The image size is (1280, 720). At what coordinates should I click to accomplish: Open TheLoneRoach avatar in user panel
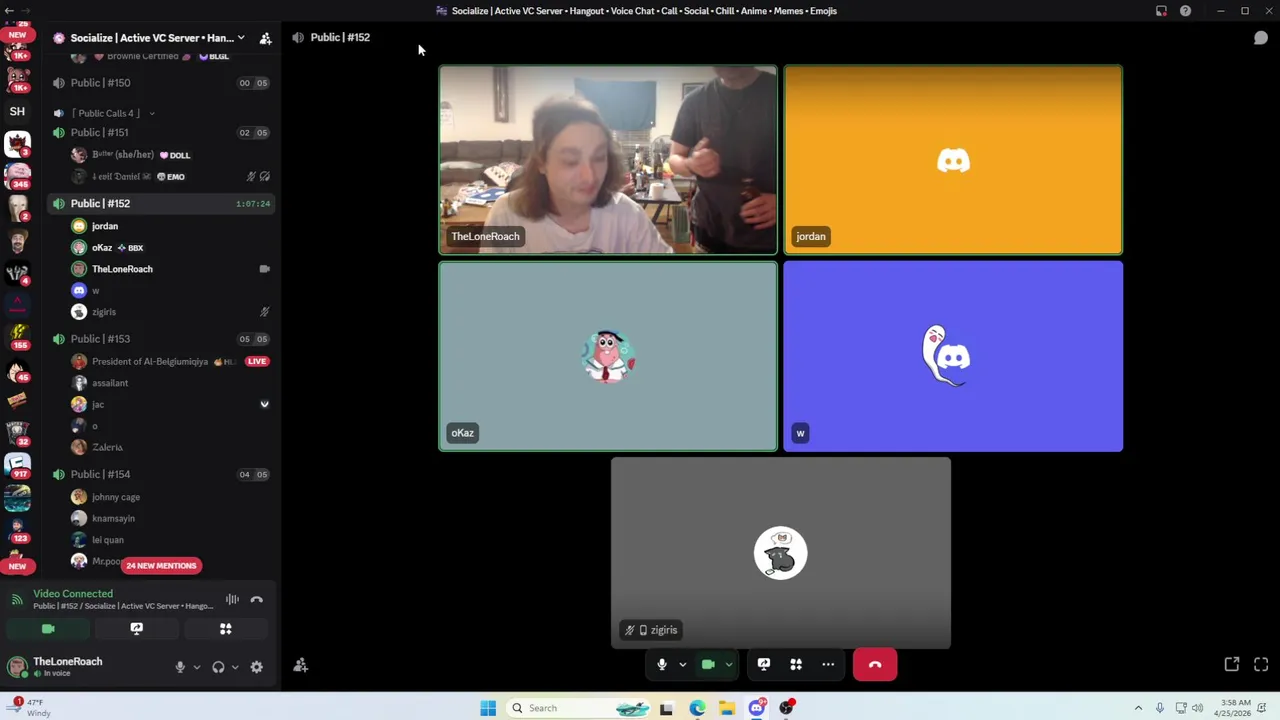tap(17, 667)
